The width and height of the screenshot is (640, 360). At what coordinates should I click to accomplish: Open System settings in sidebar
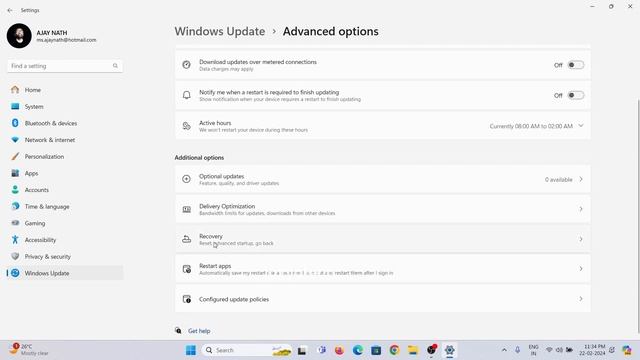tap(65, 107)
